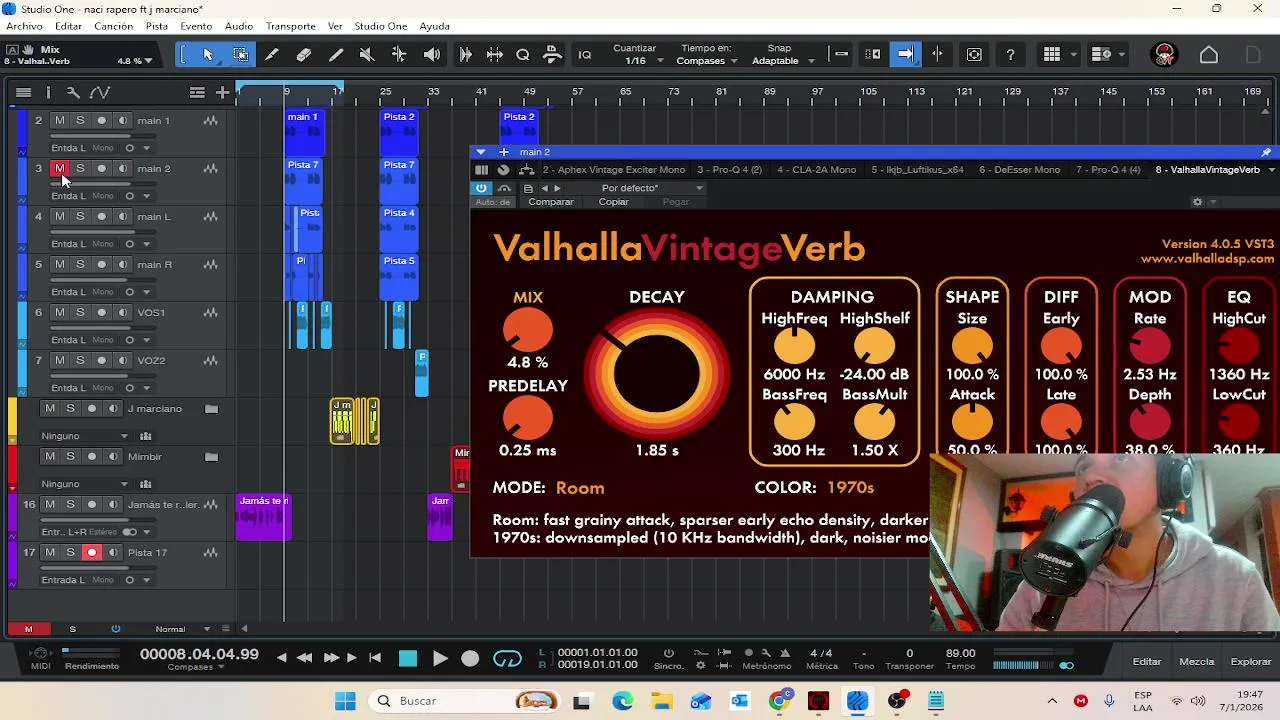Select the Range tool

click(x=240, y=55)
